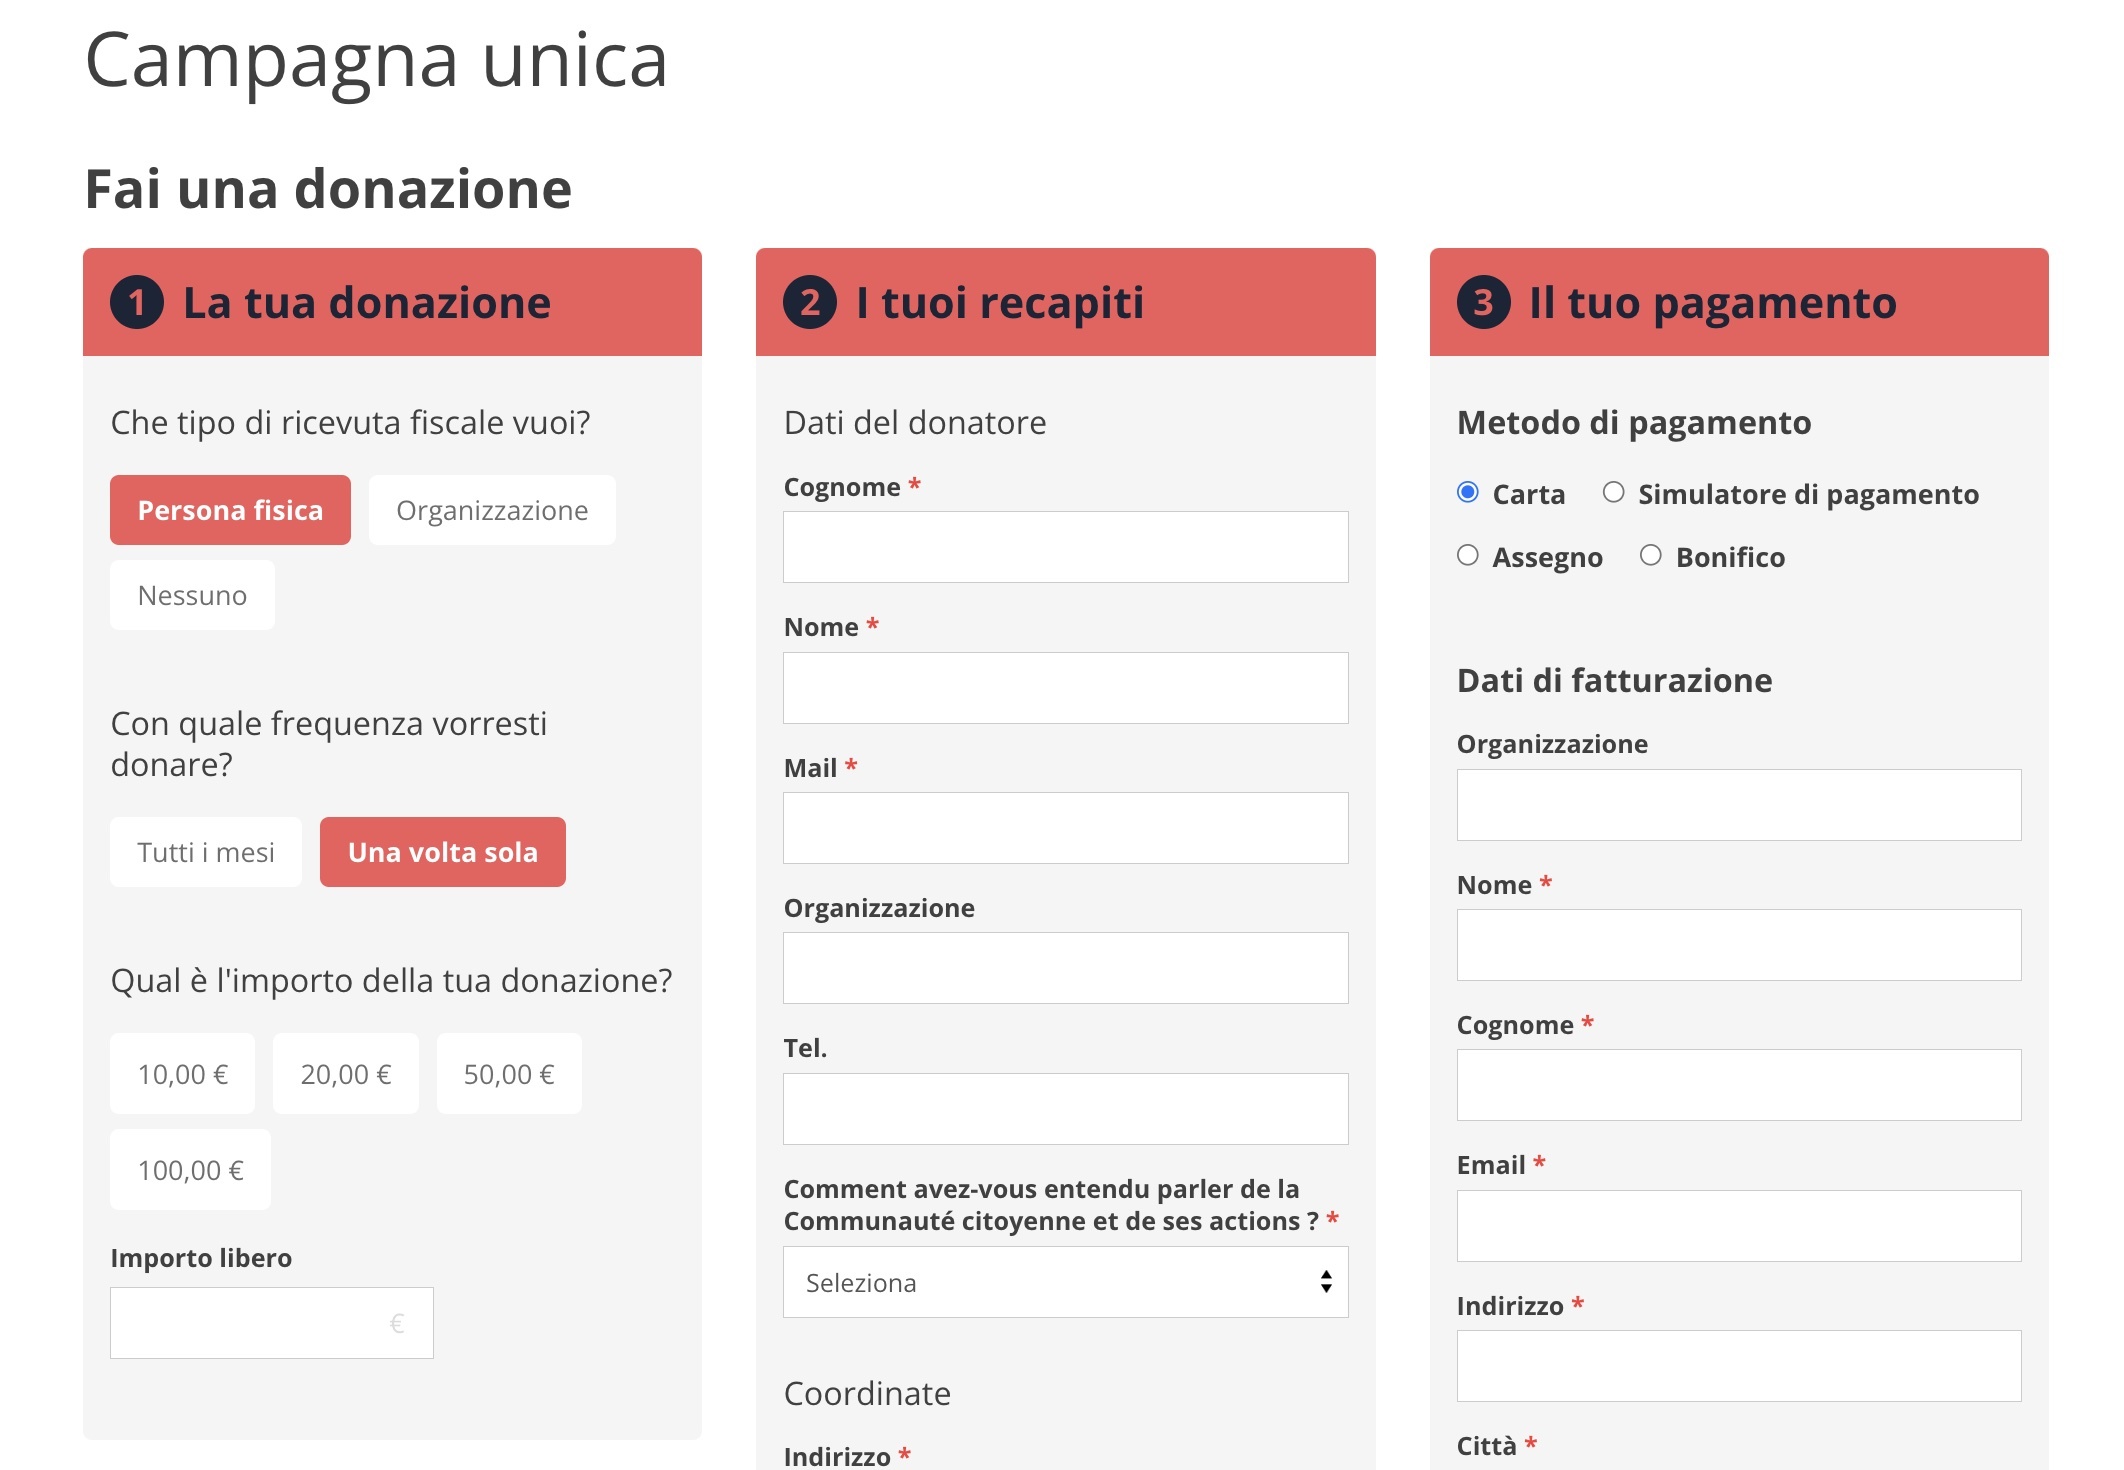Choose the 10,00 € donation amount
2124x1470 pixels.
(x=182, y=1073)
